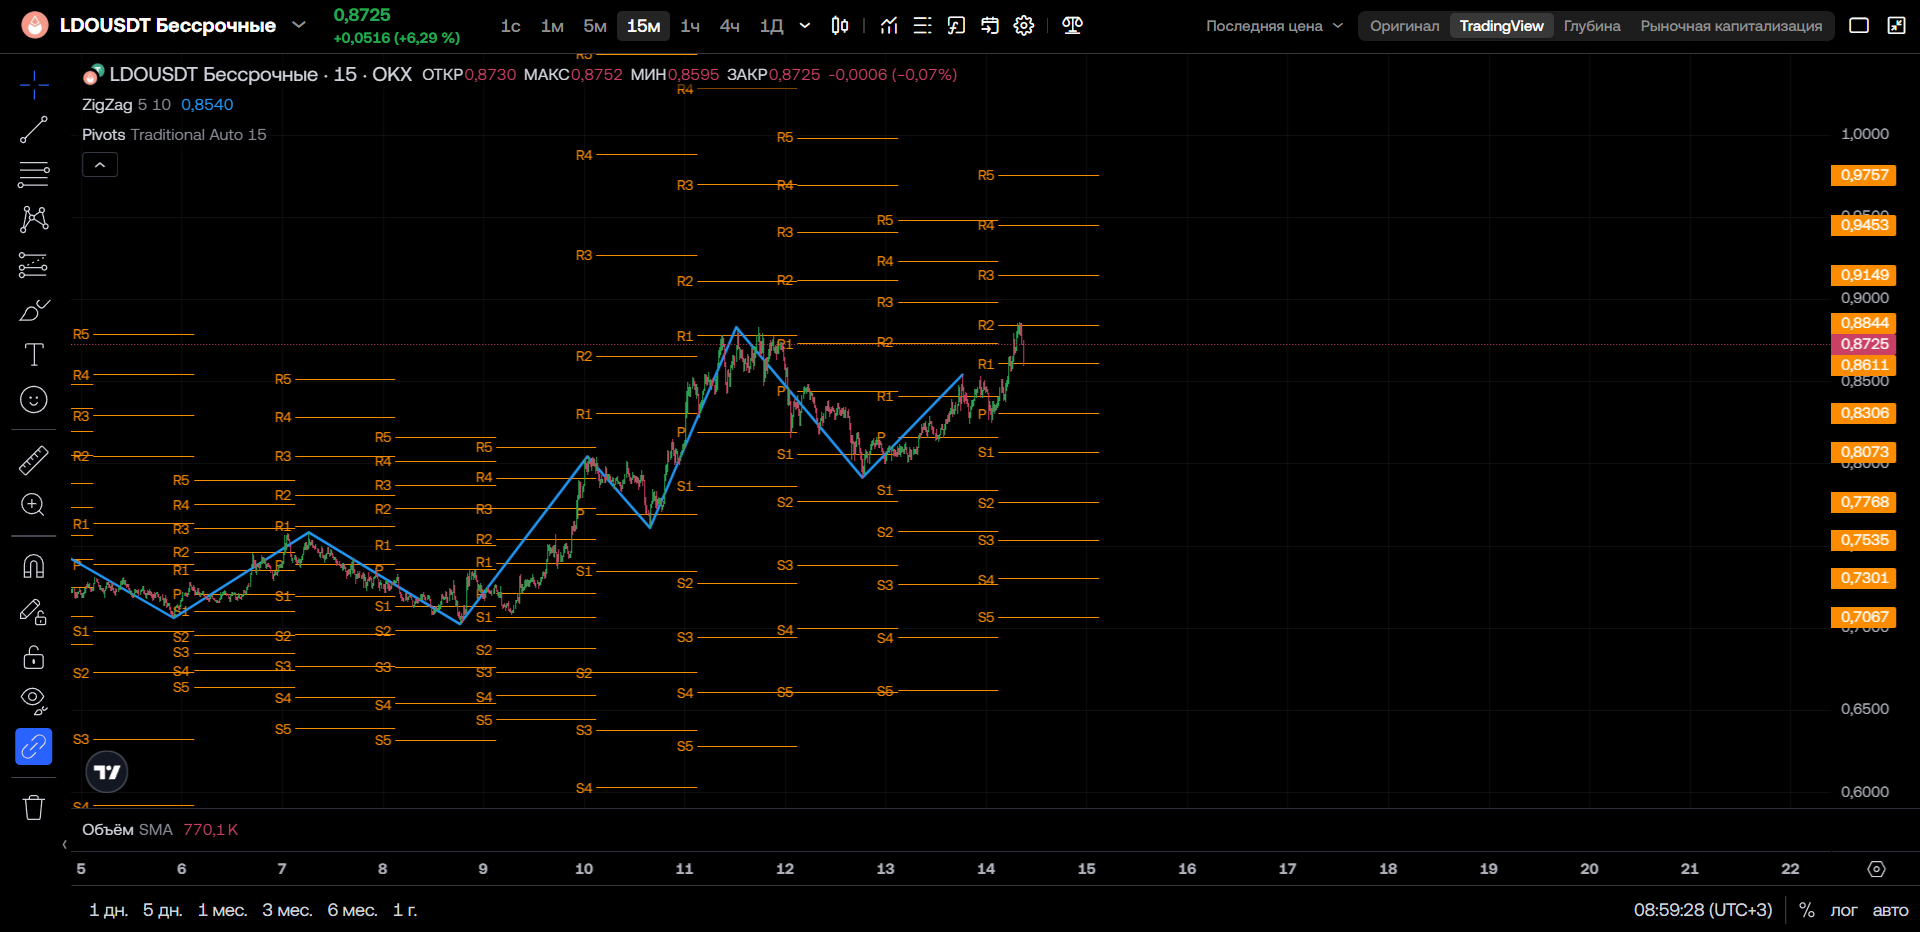
Task: Activate the zoom in tool
Action: point(34,505)
